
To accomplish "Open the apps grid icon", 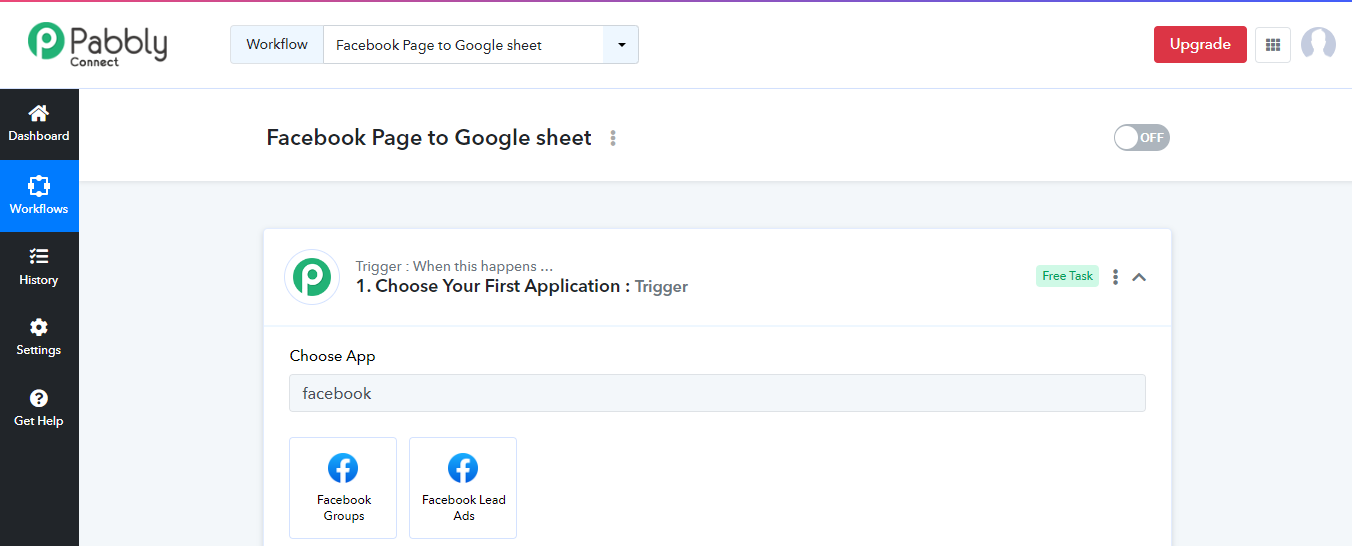I will point(1273,45).
